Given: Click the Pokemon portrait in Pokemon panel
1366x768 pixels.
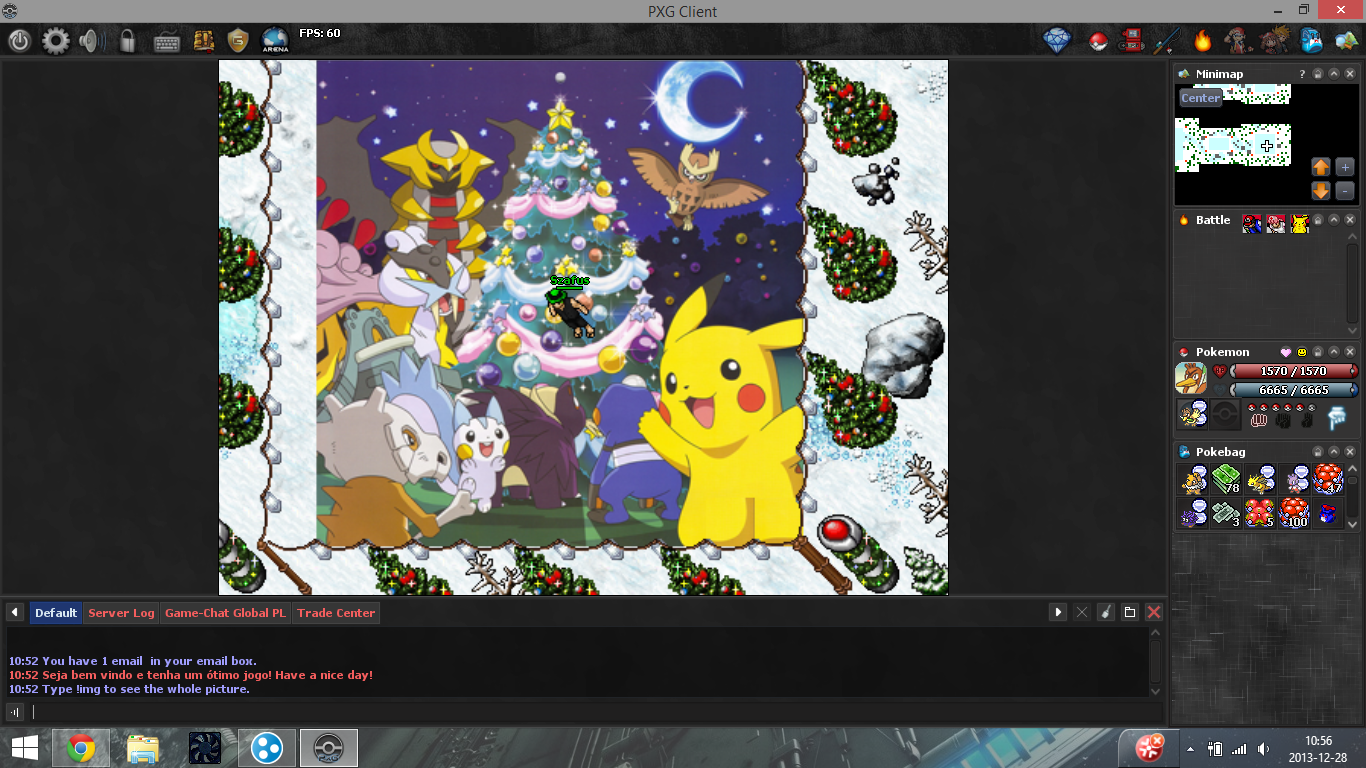Looking at the screenshot, I should 1191,379.
